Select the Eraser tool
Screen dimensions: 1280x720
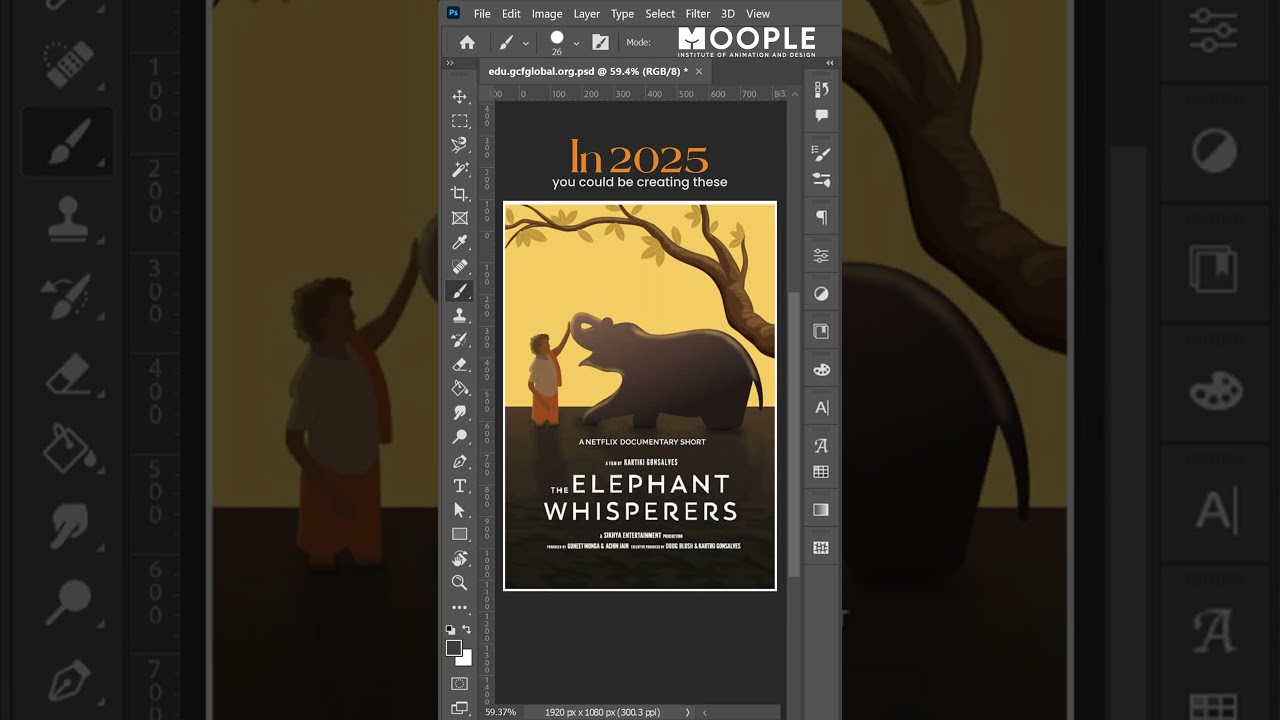[x=460, y=364]
